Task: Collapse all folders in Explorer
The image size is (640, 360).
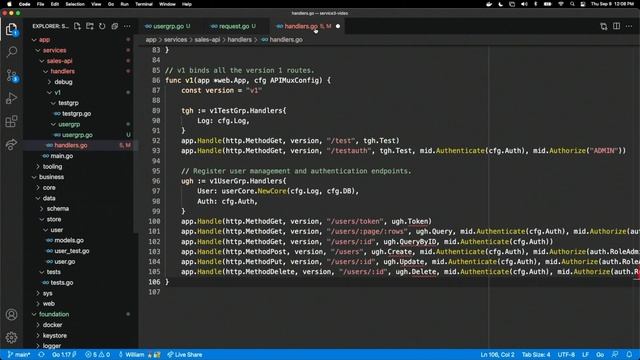Action: (x=115, y=26)
